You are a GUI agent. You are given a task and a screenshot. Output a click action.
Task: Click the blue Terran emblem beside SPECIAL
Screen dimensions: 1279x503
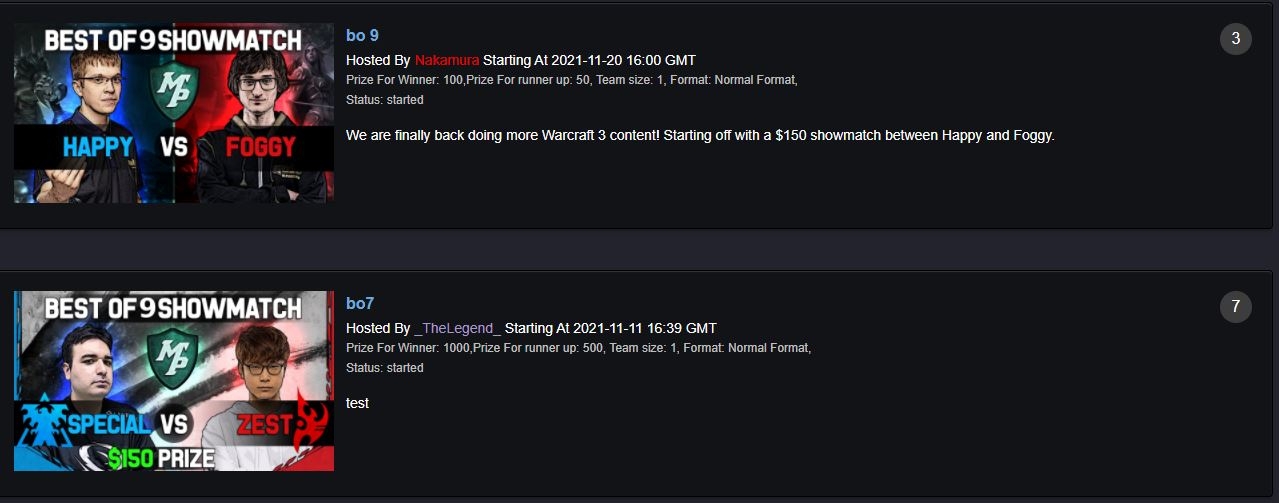38,426
